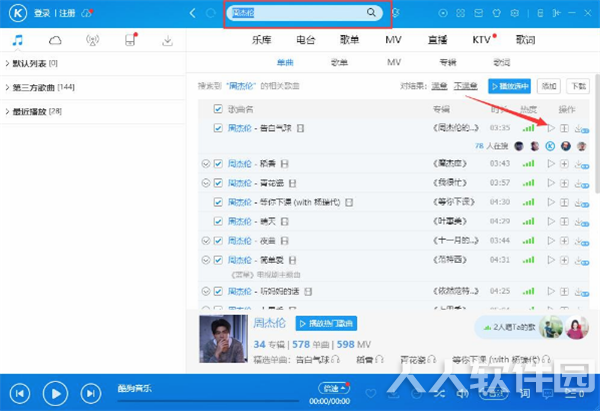
Task: Add 听妈妈的话 row to the list
Action: (x=564, y=292)
